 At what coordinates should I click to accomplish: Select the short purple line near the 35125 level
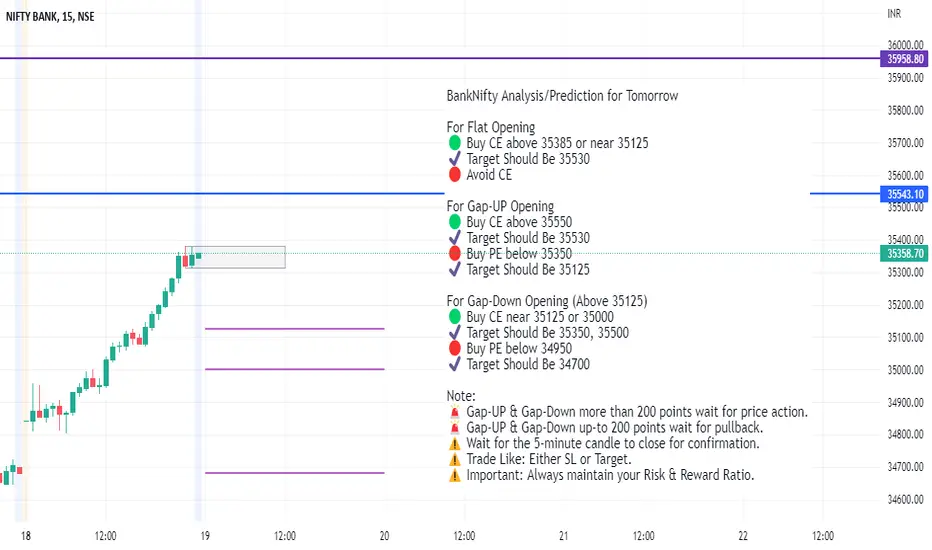[295, 328]
